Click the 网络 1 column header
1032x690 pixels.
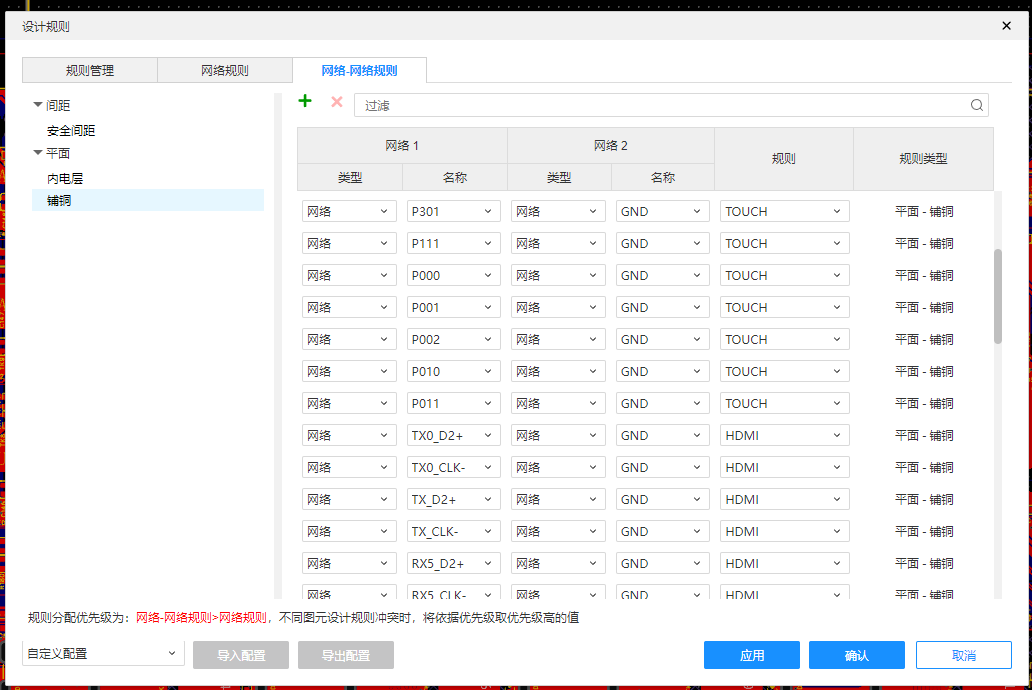(402, 146)
